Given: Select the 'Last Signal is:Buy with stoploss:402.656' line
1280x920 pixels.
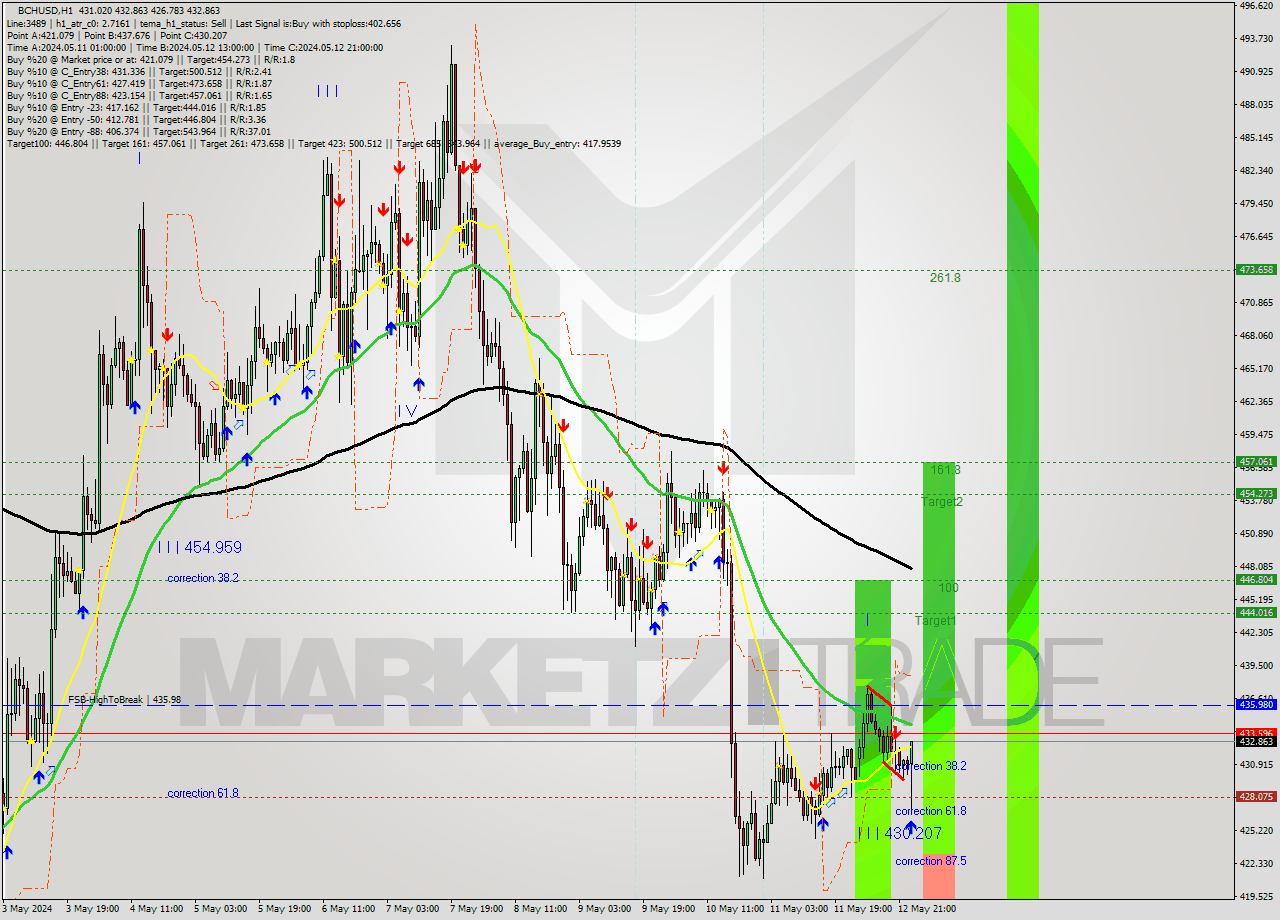Looking at the screenshot, I should pos(318,23).
